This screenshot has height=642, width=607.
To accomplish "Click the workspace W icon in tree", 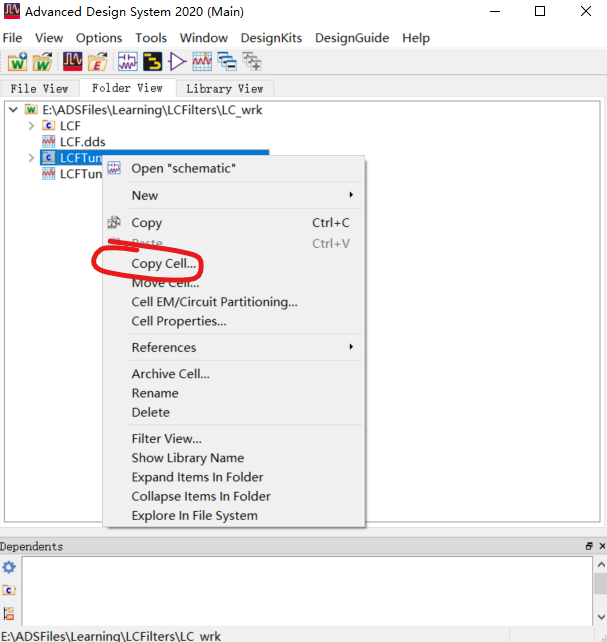I will click(31, 109).
